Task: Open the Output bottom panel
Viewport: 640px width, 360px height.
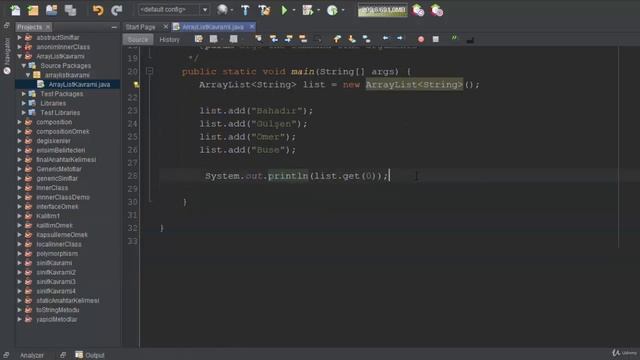Action: (x=90, y=355)
